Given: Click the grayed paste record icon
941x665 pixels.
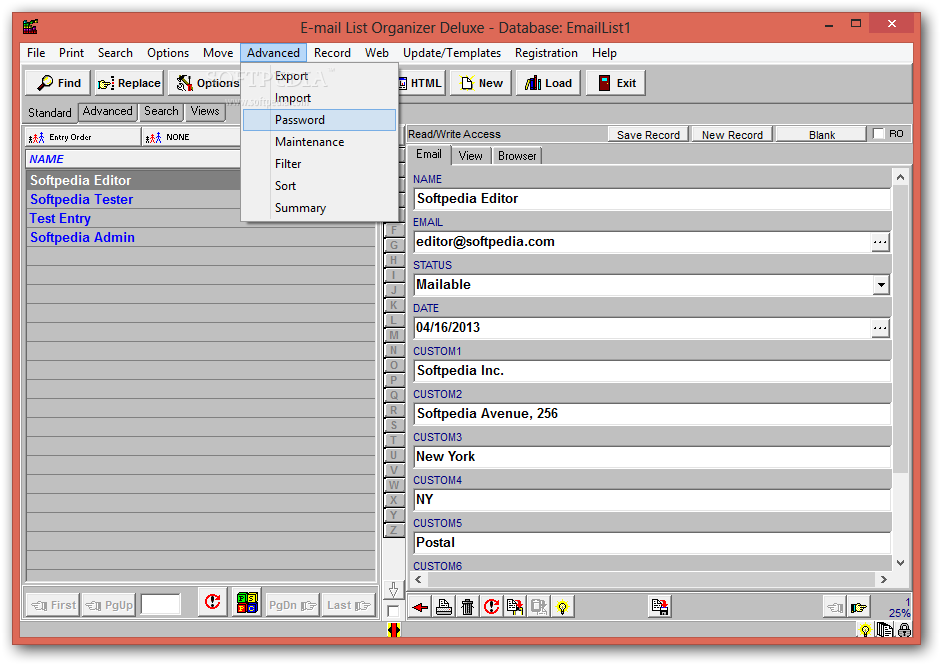Looking at the screenshot, I should click(x=539, y=607).
